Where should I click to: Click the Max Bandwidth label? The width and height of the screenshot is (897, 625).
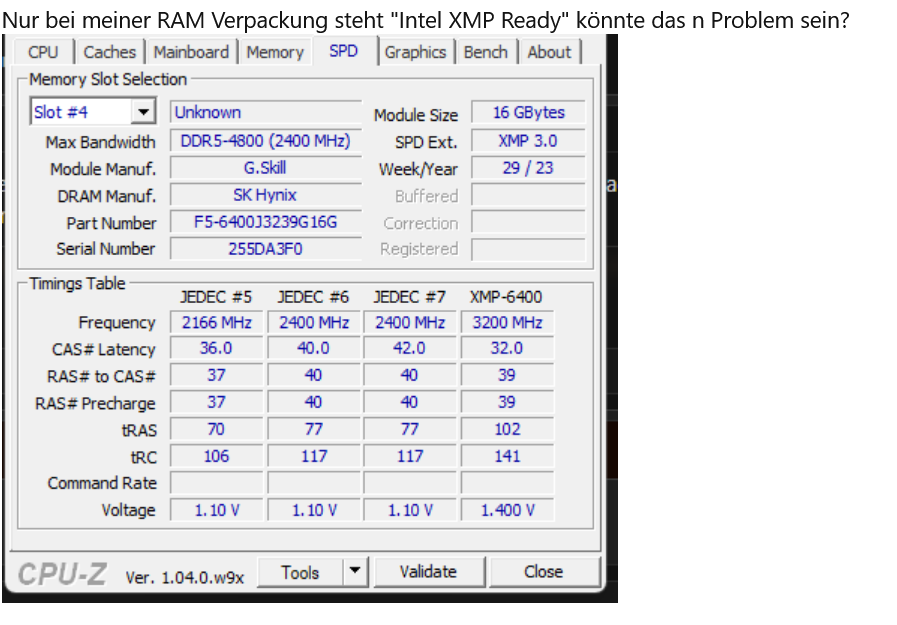click(101, 142)
